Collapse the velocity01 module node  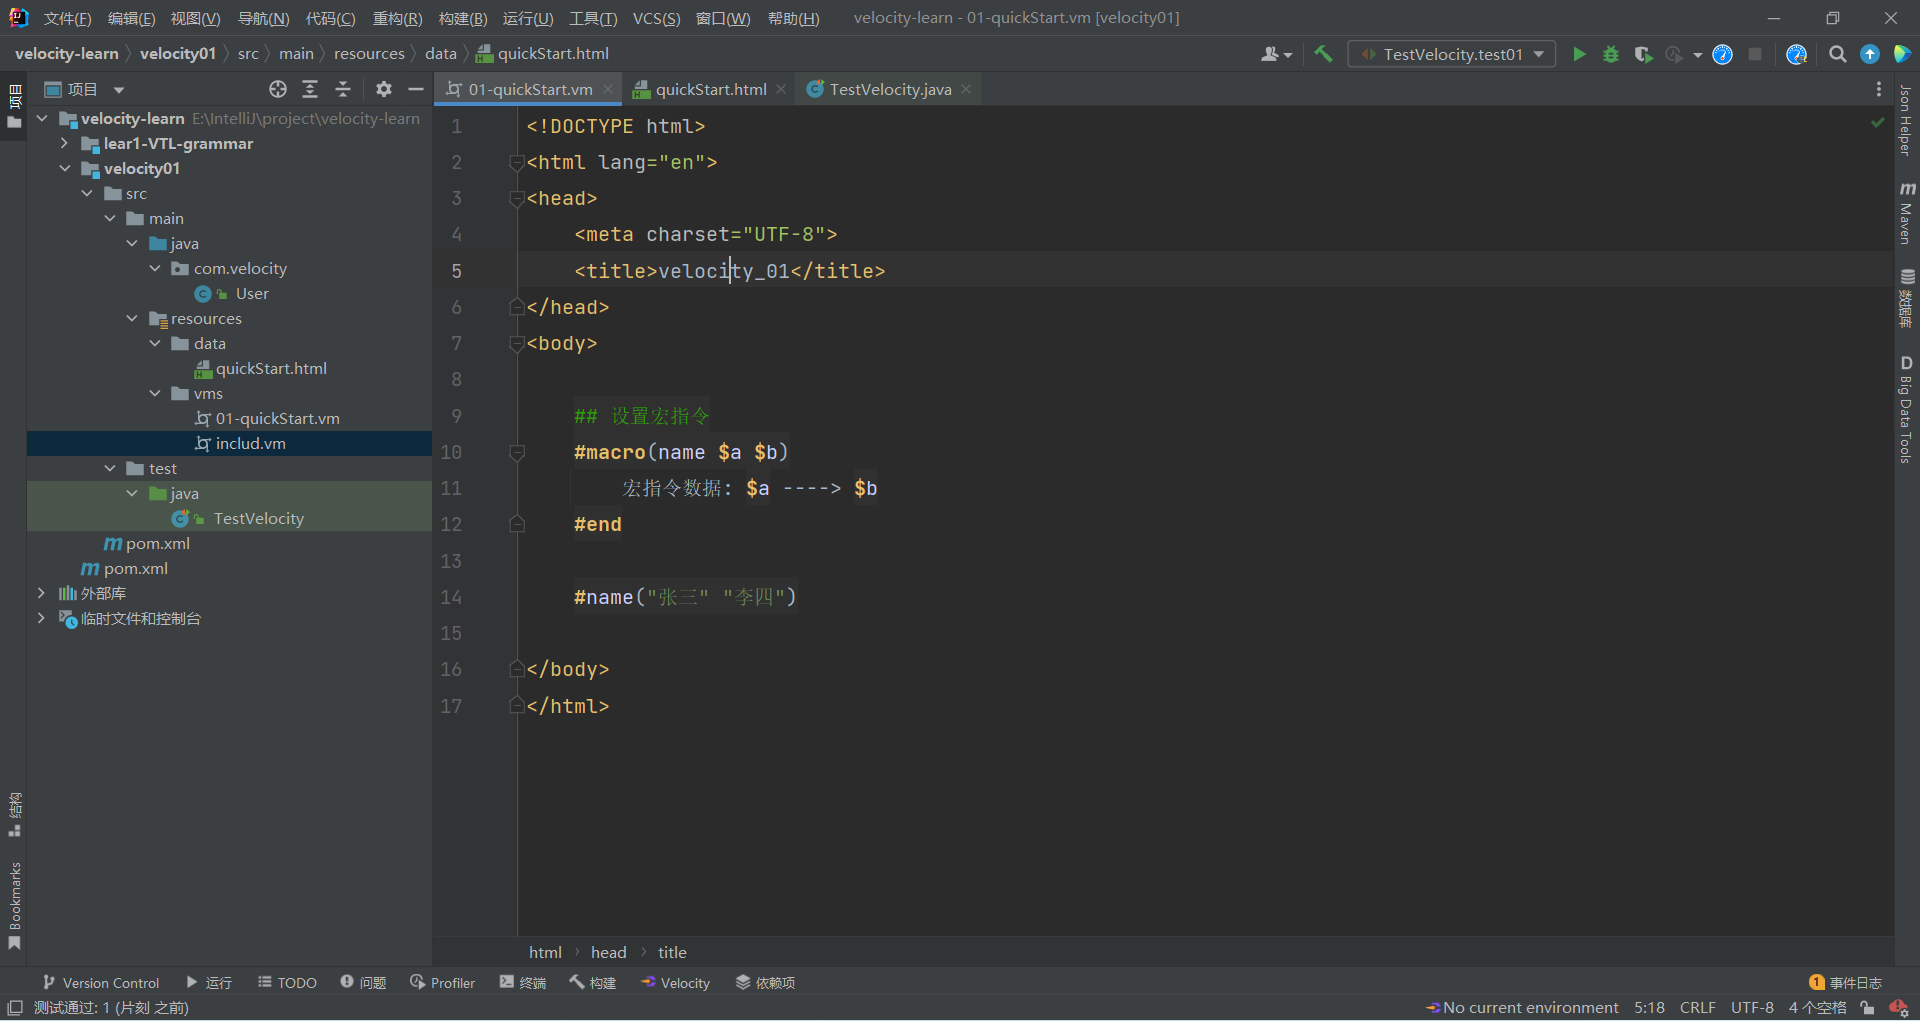coord(65,168)
